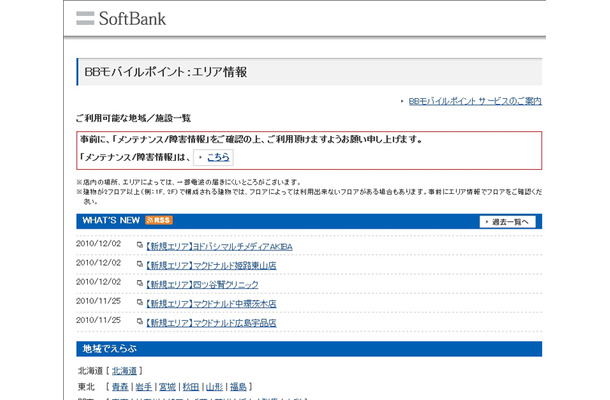Open 【新規エリア】四ッ谷腎クリニック link
Image resolution: width=610 pixels, height=400 pixels.
point(202,284)
